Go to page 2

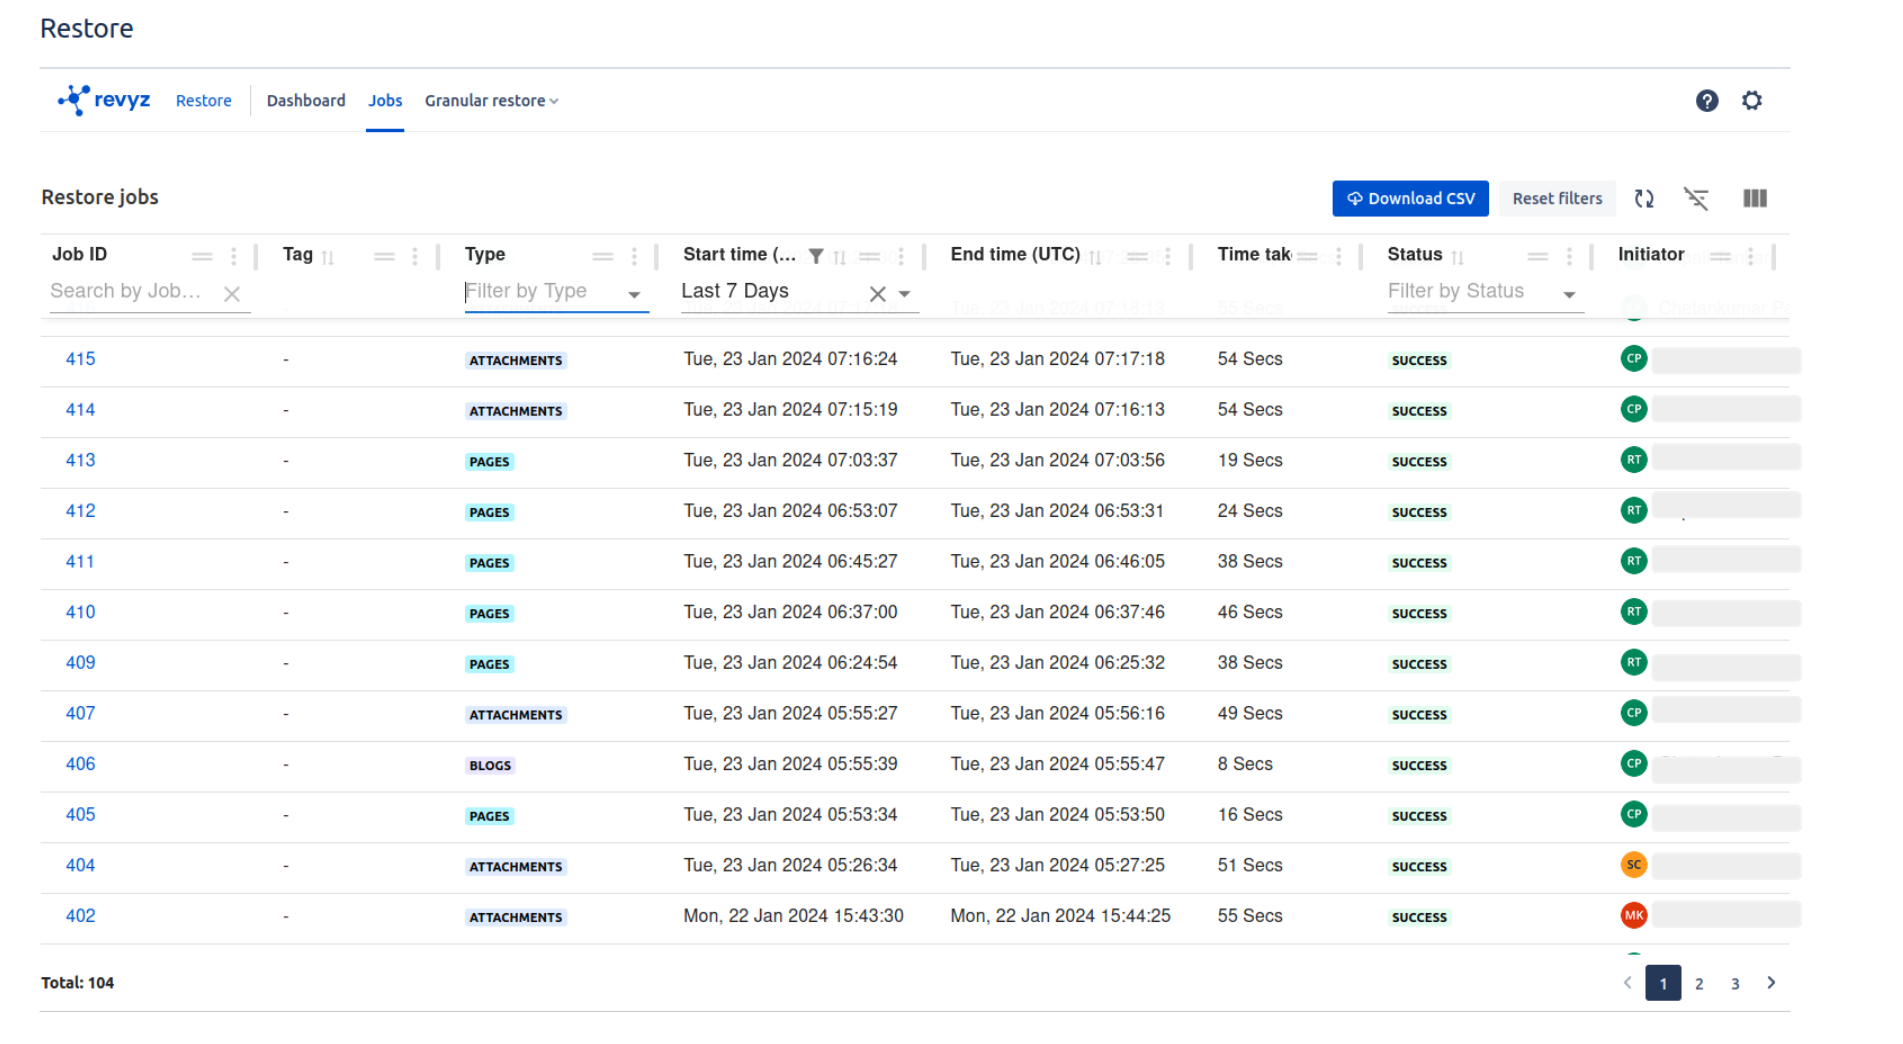(x=1699, y=983)
